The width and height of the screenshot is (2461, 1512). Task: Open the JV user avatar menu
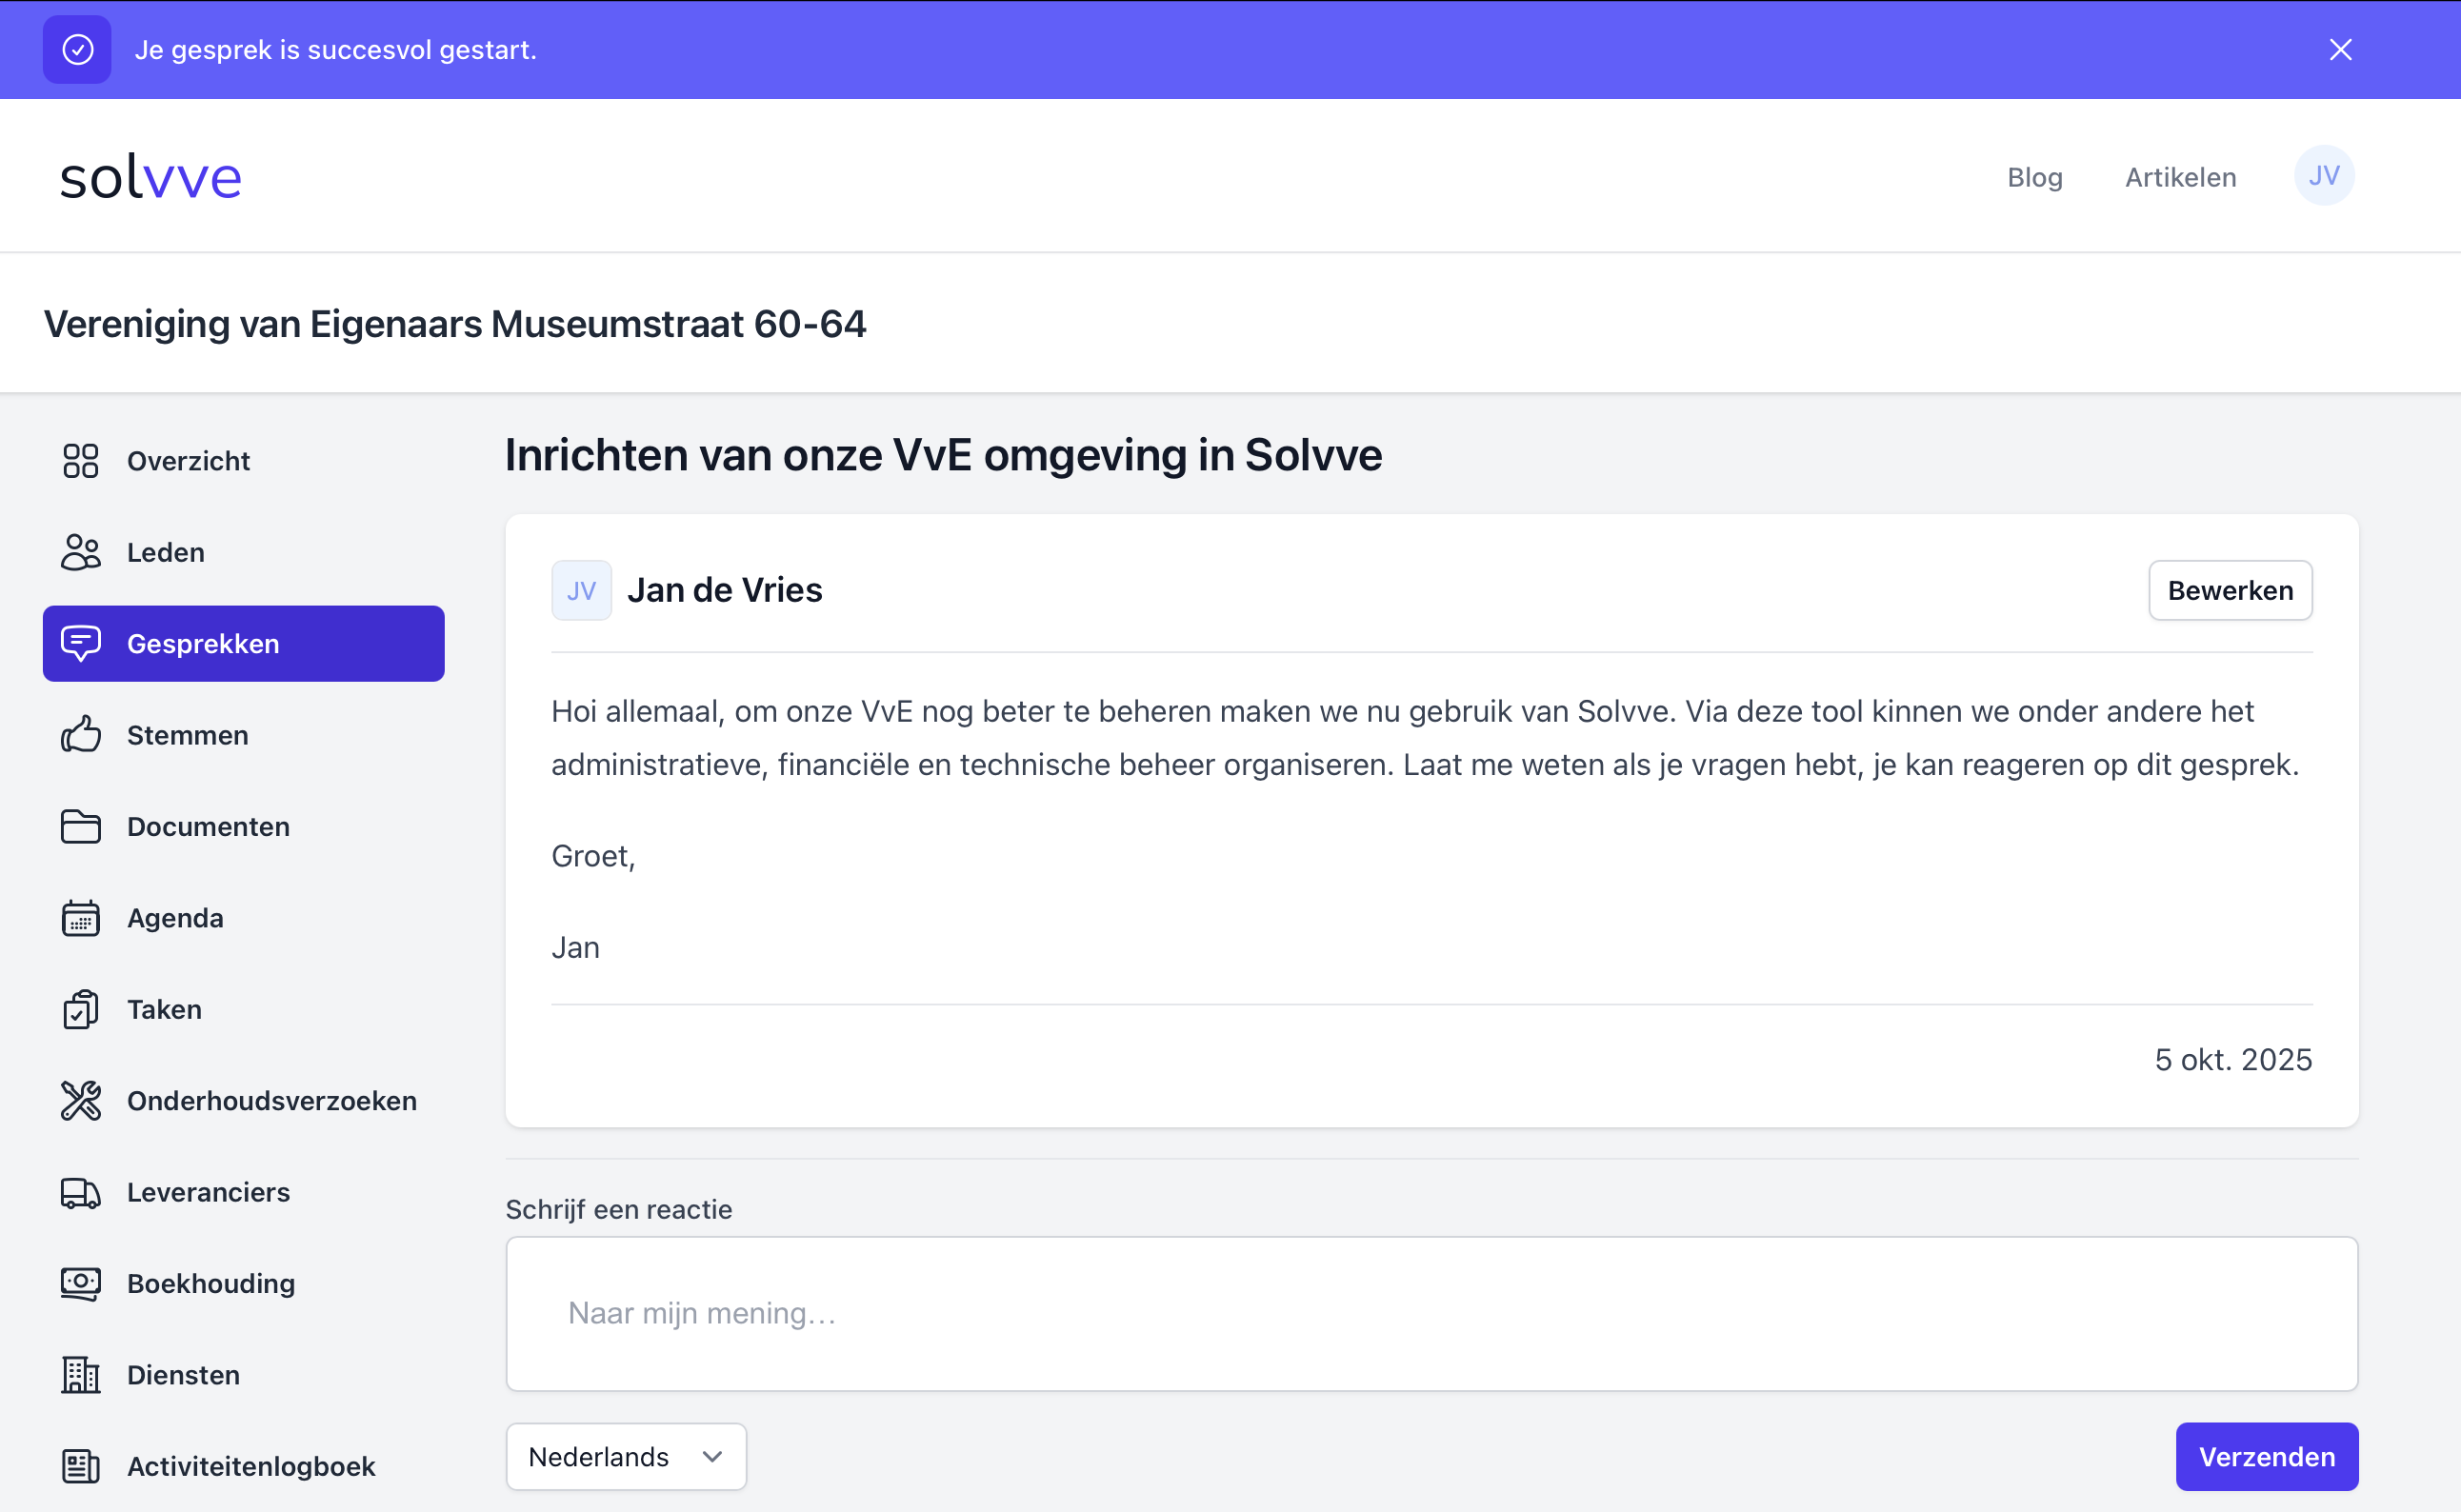(2323, 176)
